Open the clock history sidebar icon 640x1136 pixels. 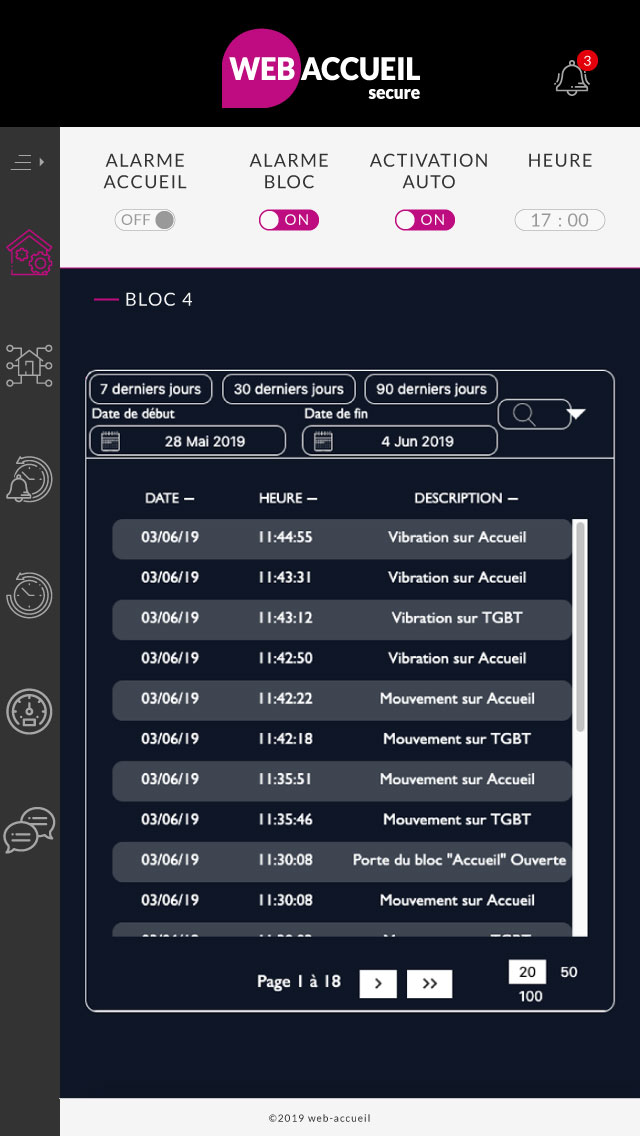click(30, 595)
